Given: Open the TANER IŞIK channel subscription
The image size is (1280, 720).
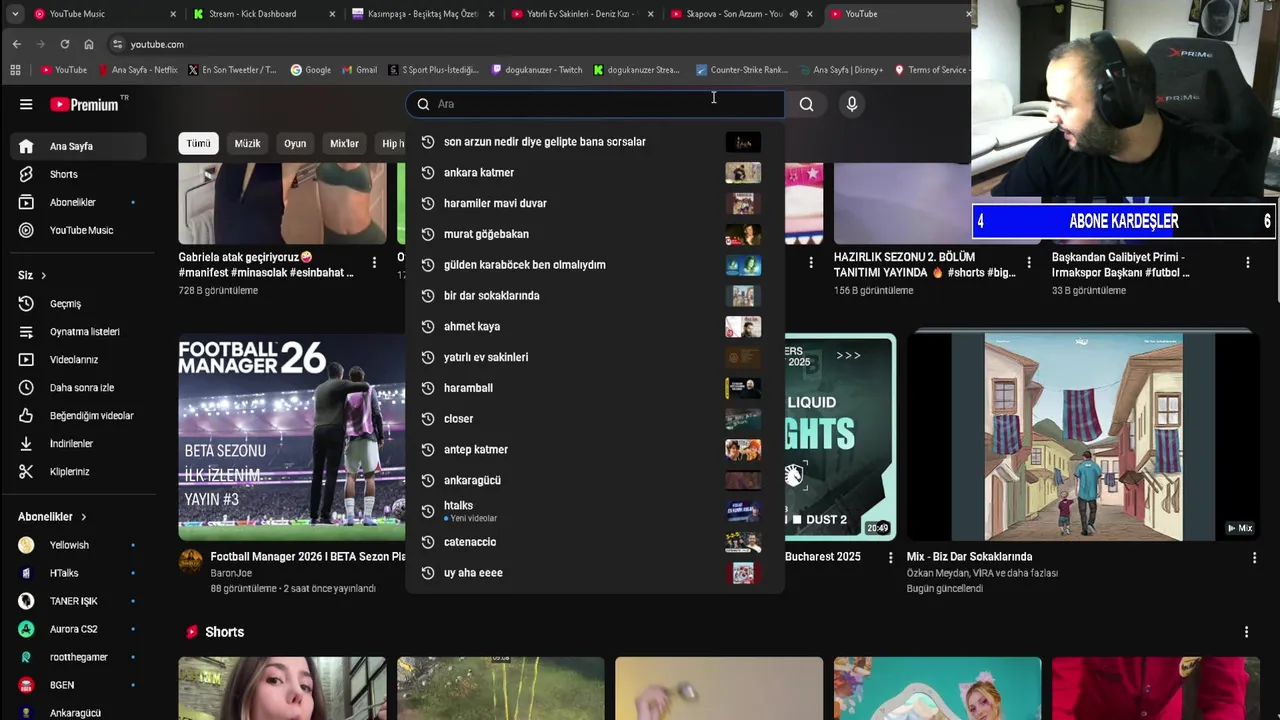Looking at the screenshot, I should [x=78, y=601].
